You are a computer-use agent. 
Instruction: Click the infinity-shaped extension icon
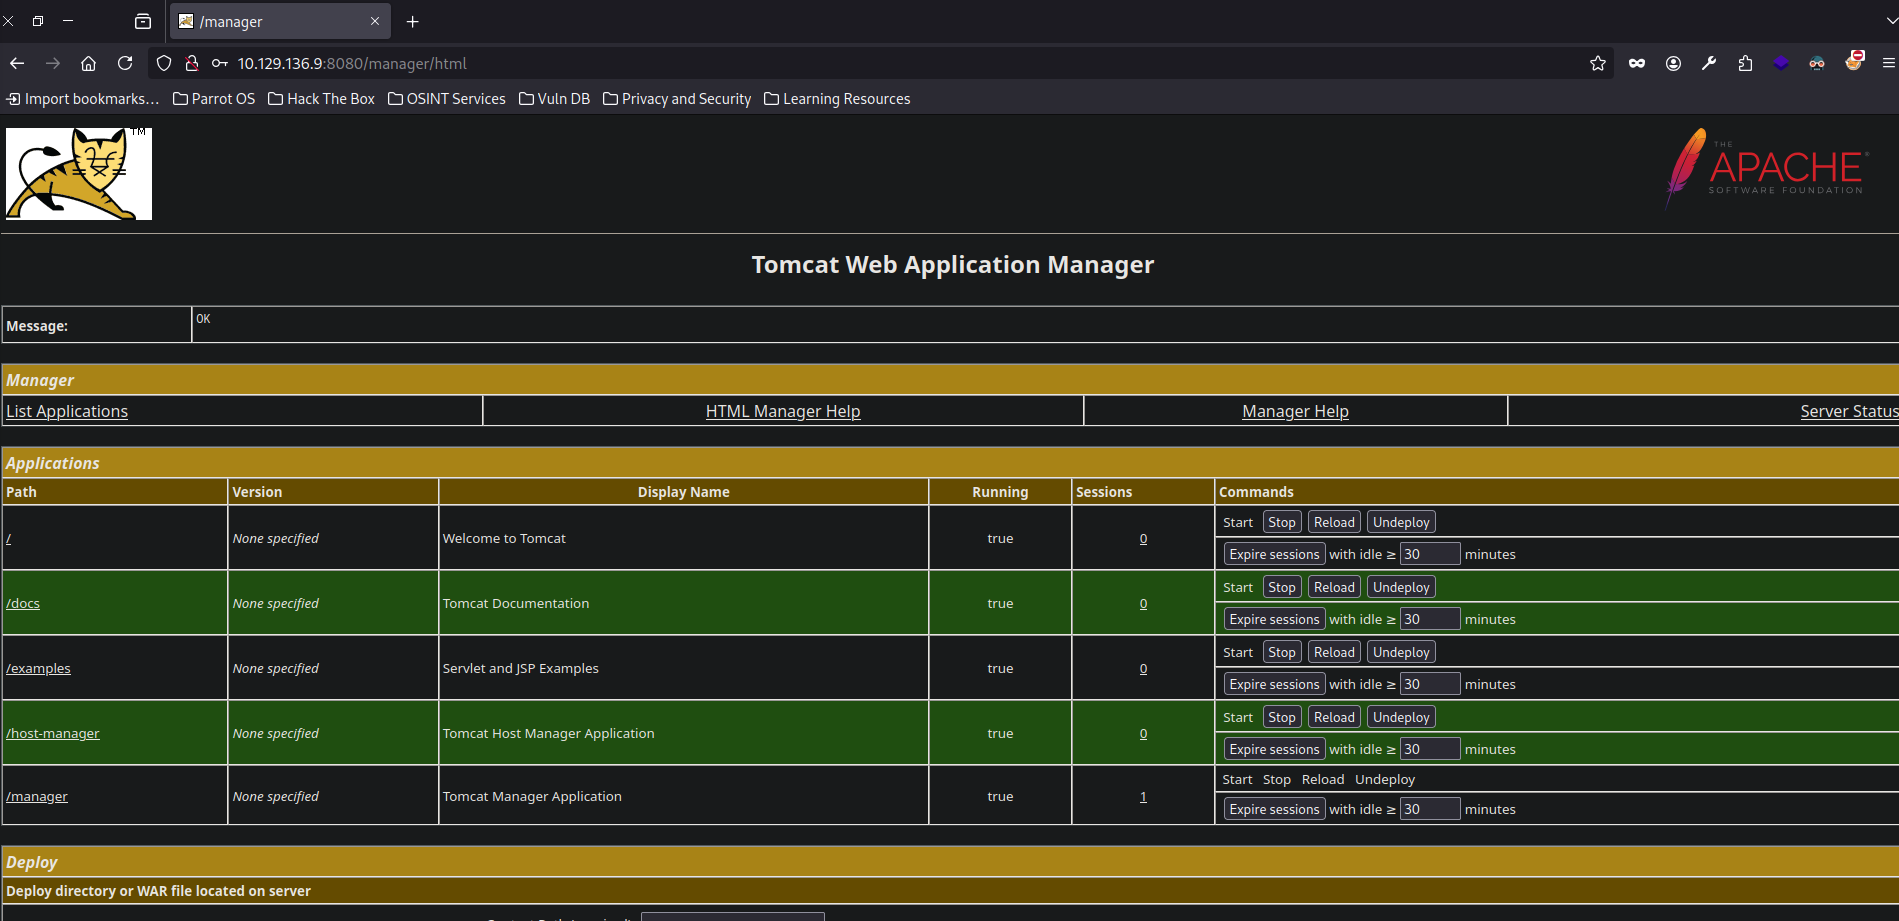pyautogui.click(x=1637, y=63)
